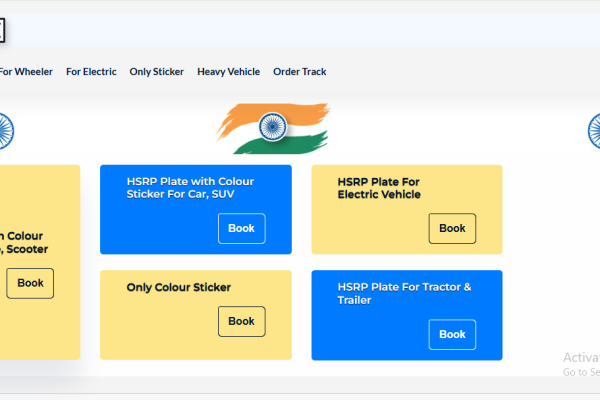Go to Heavy Vehicle section
This screenshot has height=400, width=600.
(x=228, y=72)
